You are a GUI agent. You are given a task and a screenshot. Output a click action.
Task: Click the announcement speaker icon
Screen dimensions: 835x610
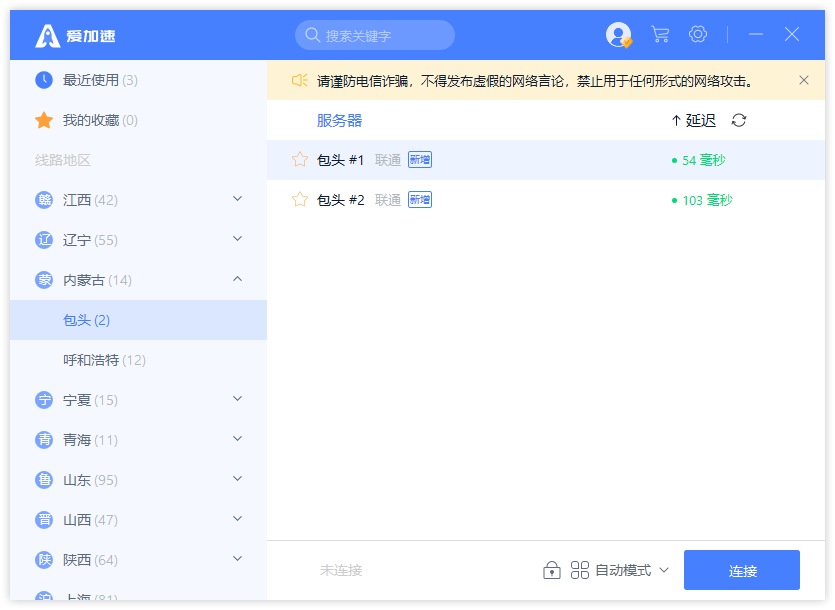(300, 80)
